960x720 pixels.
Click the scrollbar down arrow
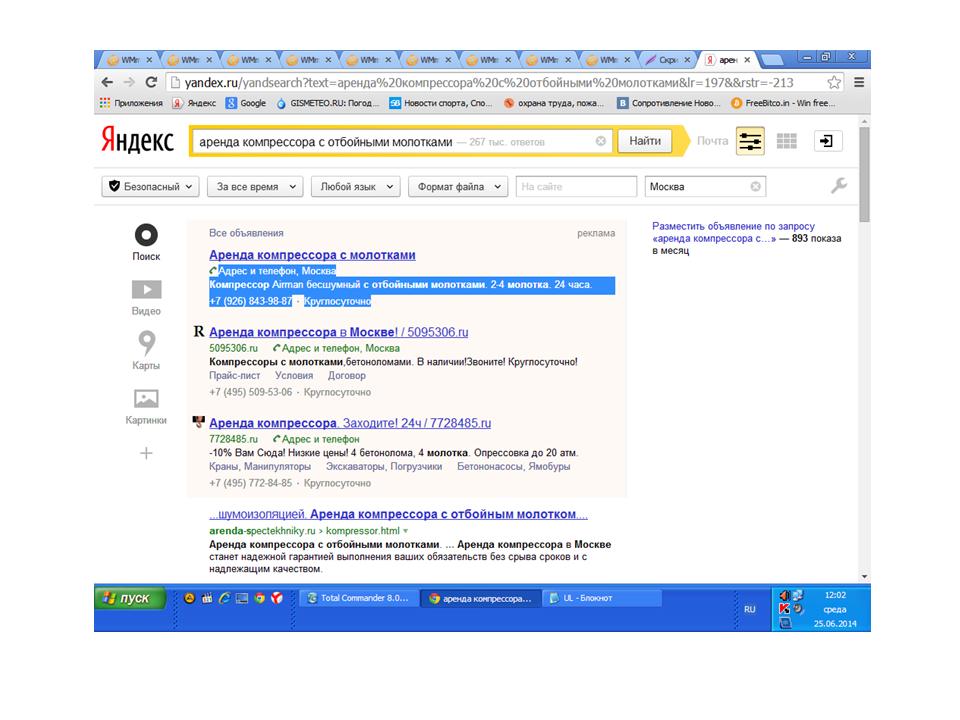[864, 576]
